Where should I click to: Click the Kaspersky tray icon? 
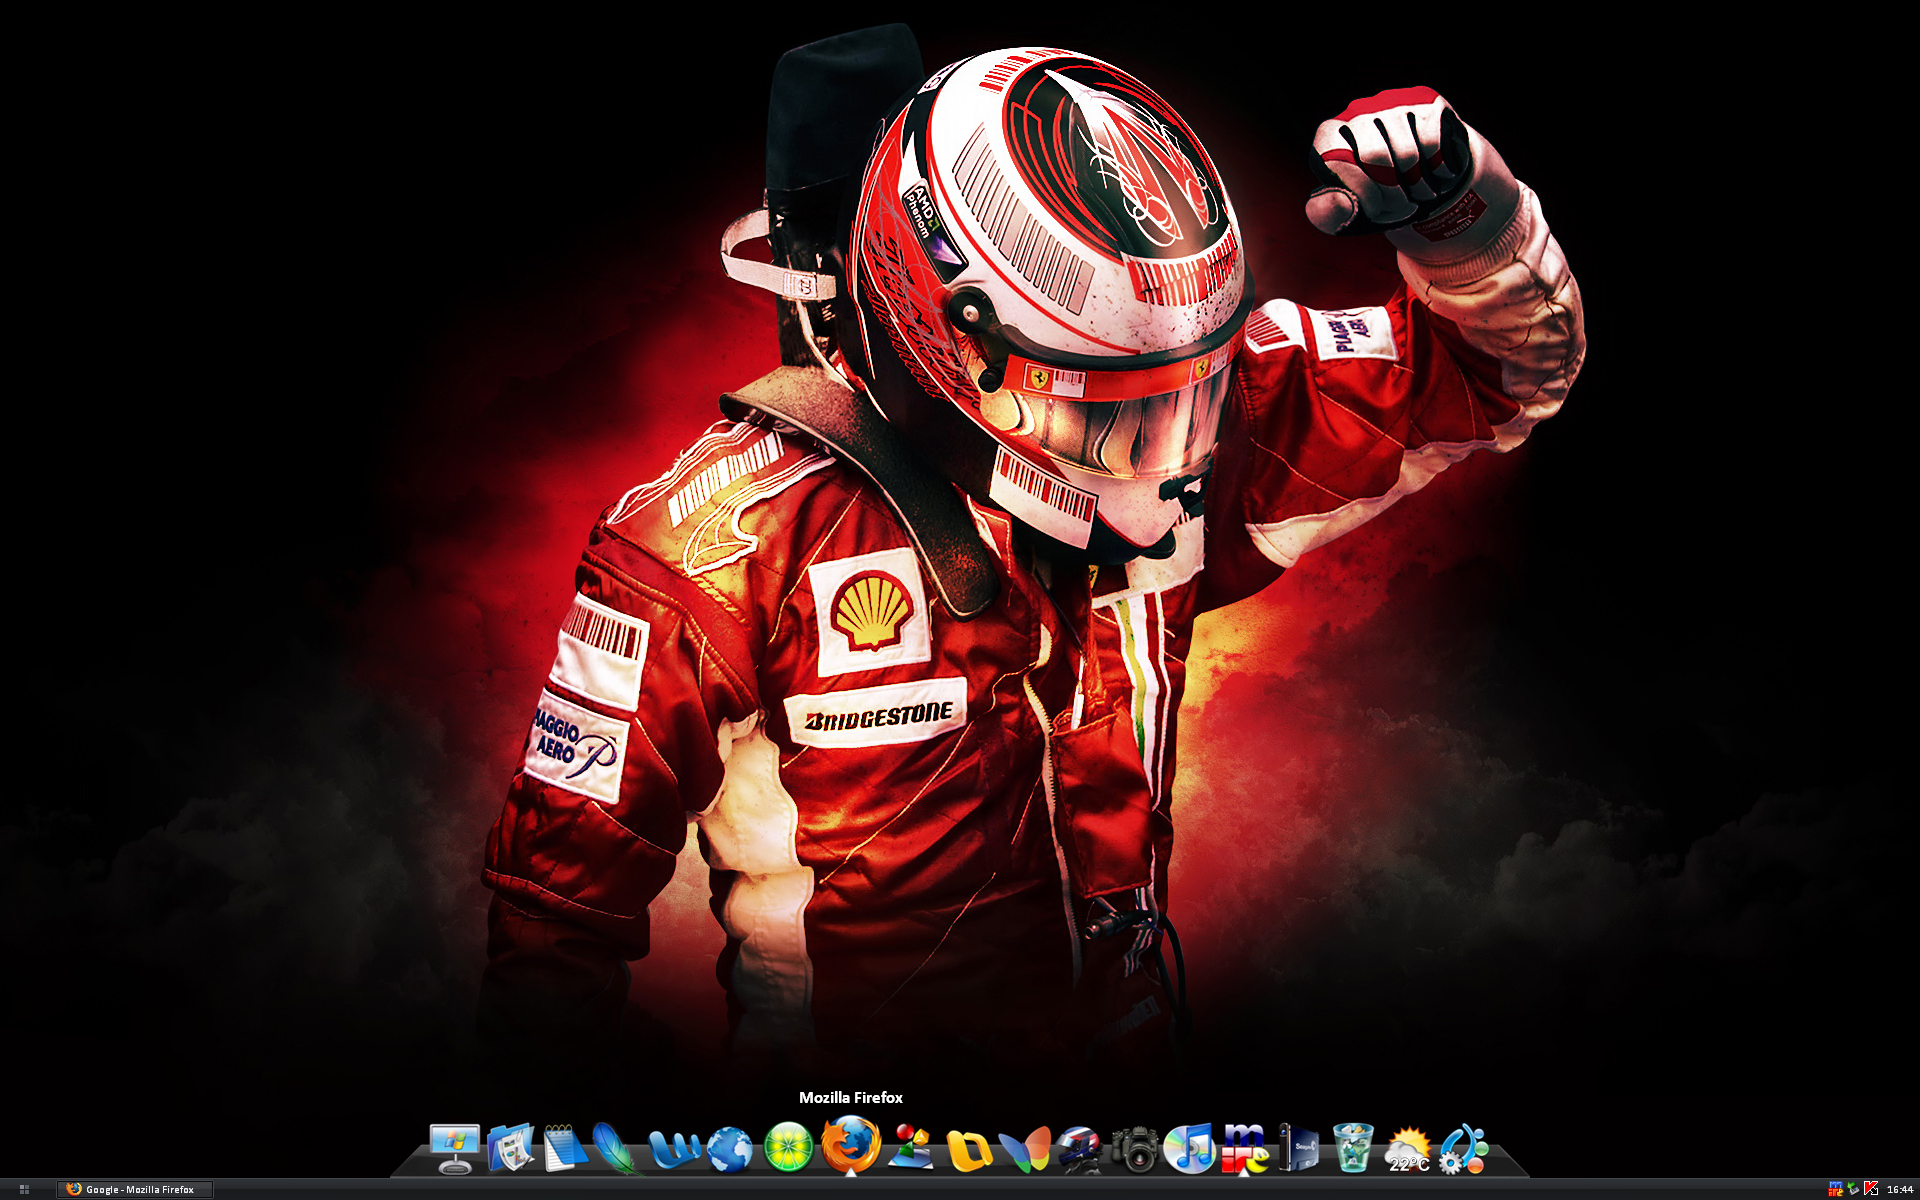click(x=1871, y=1189)
